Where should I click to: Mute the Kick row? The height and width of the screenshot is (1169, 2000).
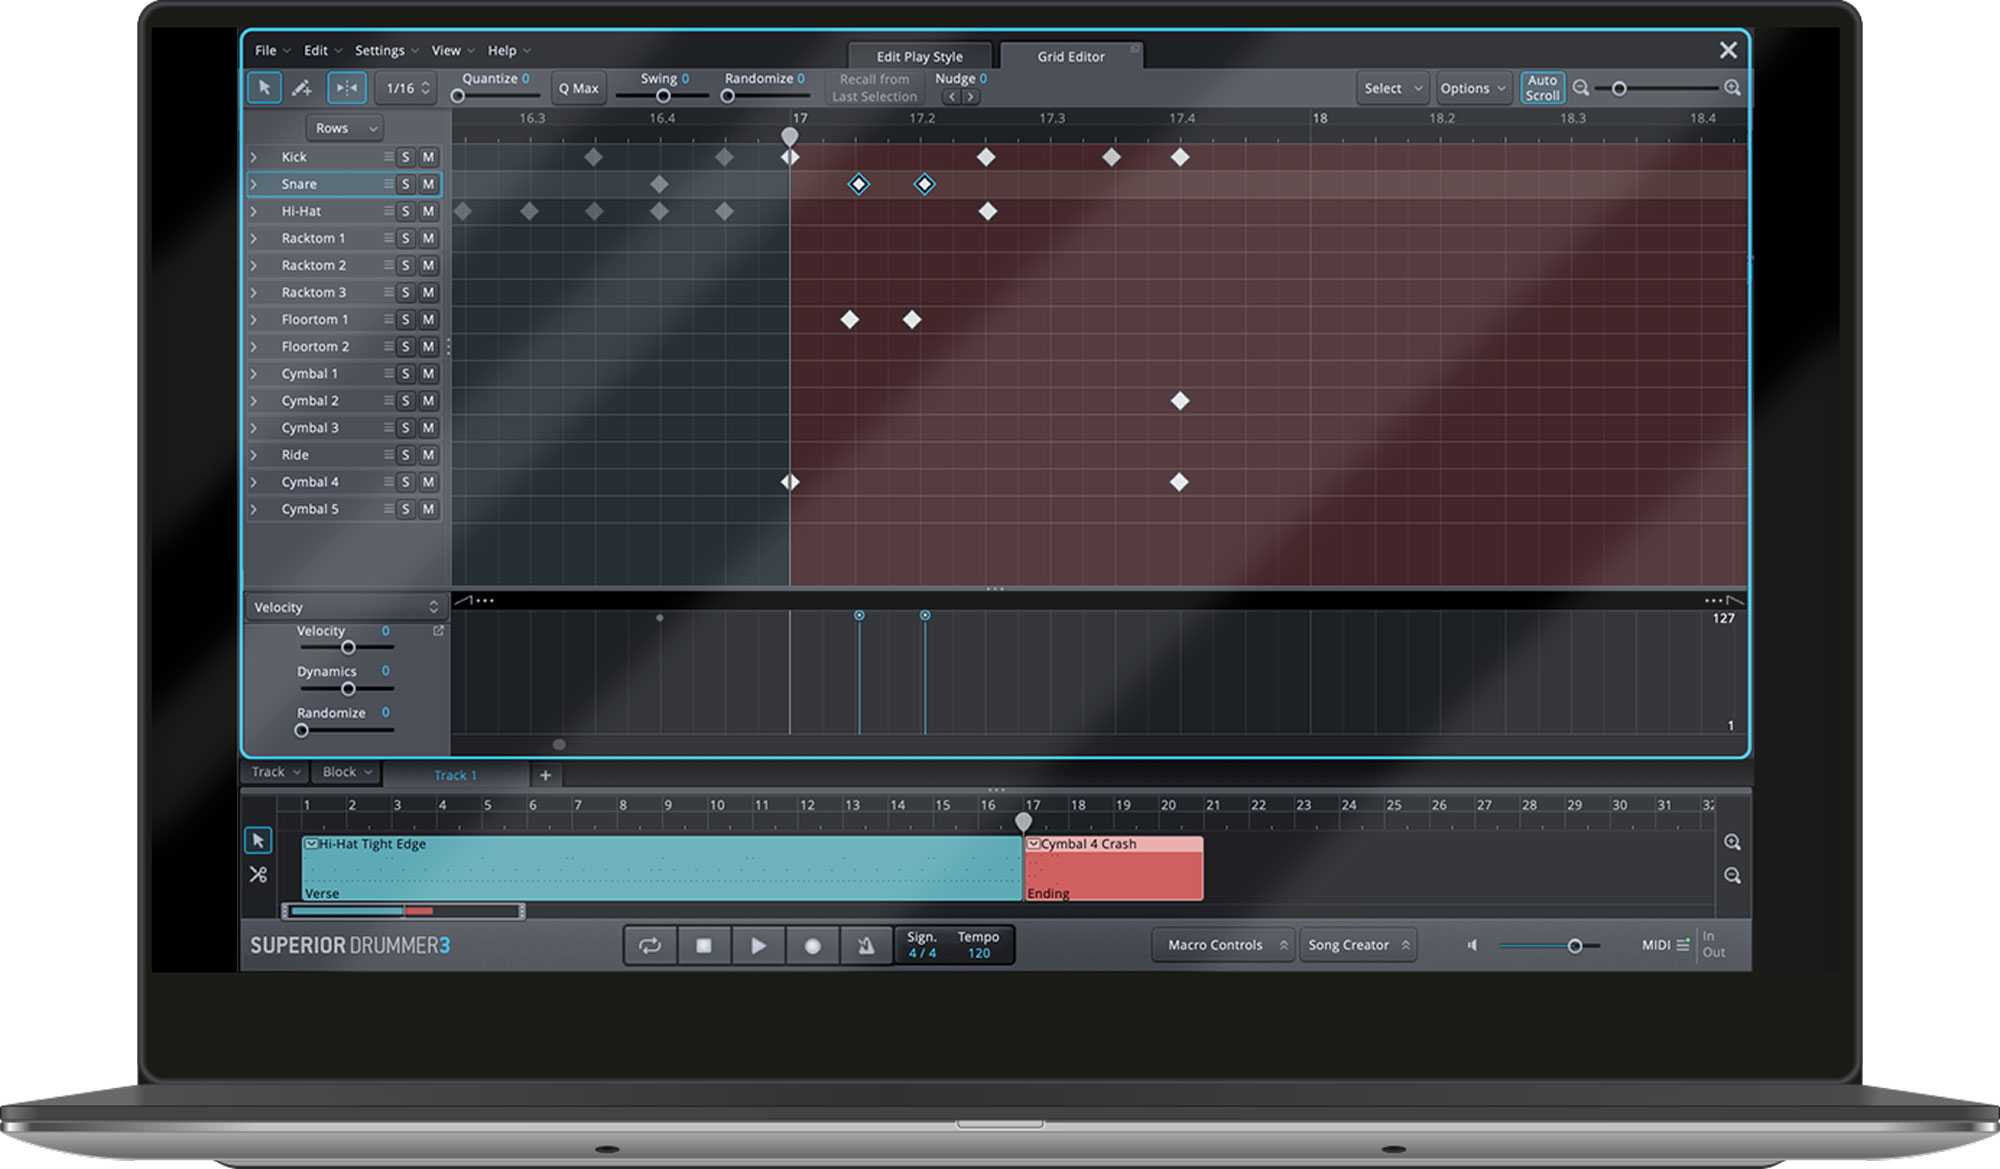428,157
